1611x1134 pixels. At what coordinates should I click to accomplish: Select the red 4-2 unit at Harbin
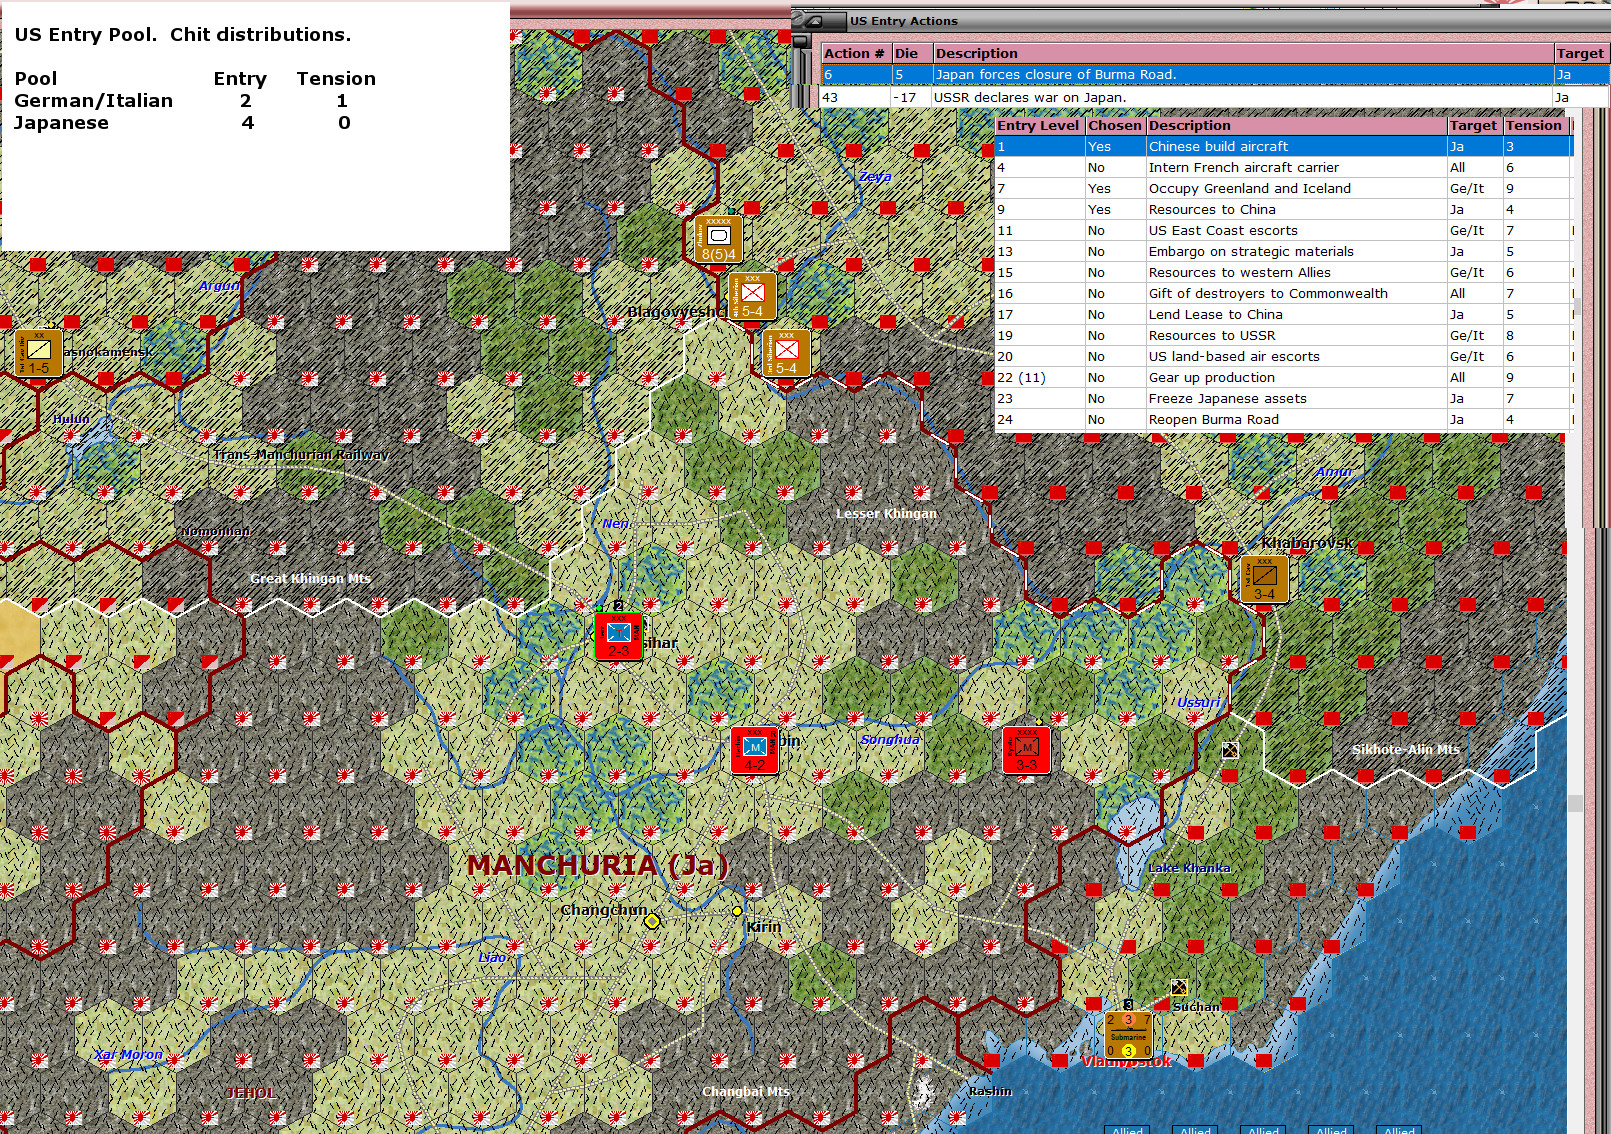point(755,751)
